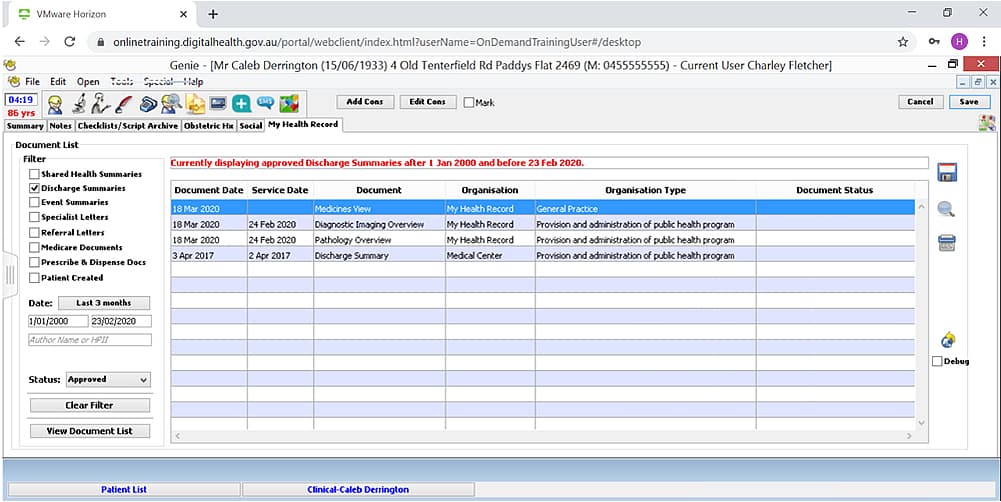Viewport: 1001px width, 502px height.
Task: Click the red quill pen icon
Action: click(x=122, y=103)
